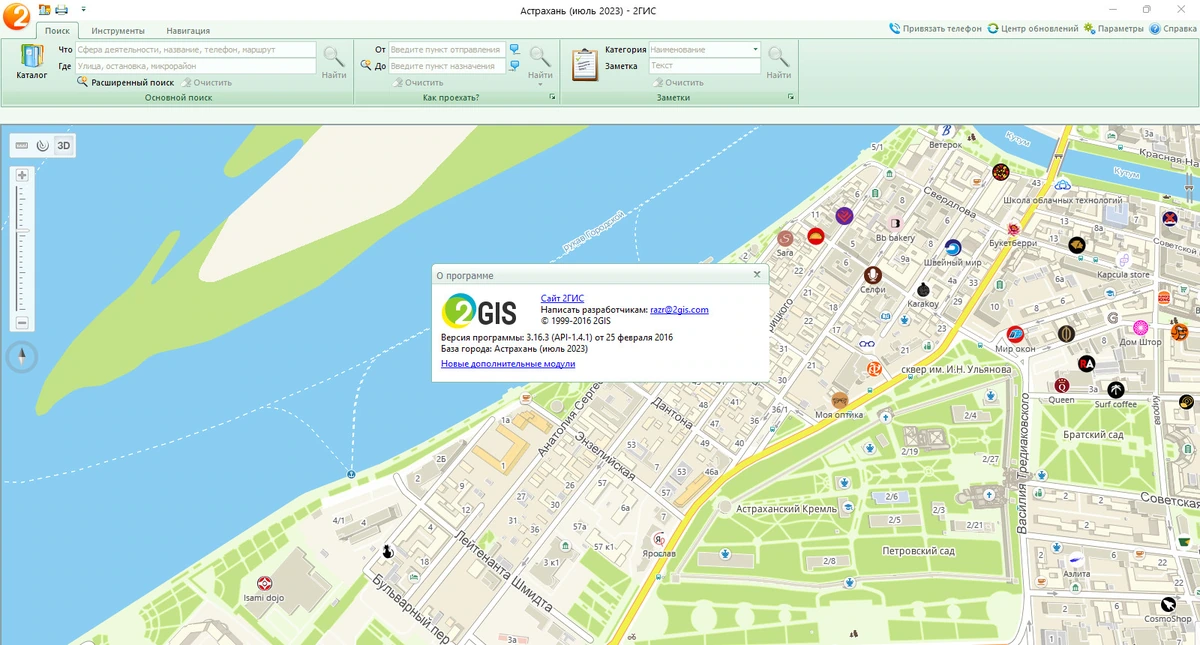Click Найти magnifier in Заметки group
Image resolution: width=1200 pixels, height=645 pixels.
[778, 61]
